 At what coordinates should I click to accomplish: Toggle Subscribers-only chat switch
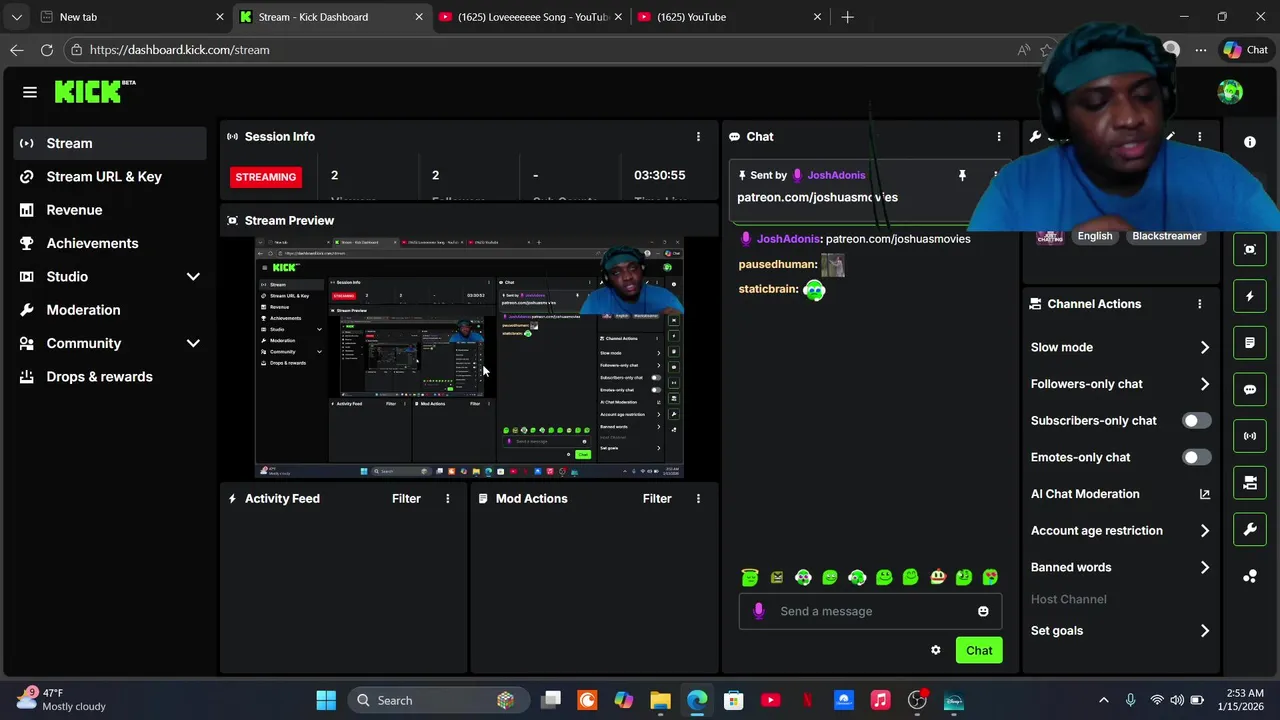coord(1196,421)
